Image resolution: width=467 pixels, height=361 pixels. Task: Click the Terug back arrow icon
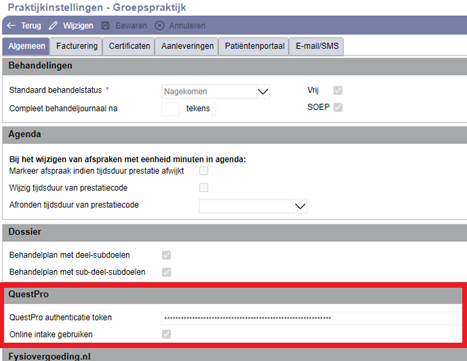click(11, 25)
